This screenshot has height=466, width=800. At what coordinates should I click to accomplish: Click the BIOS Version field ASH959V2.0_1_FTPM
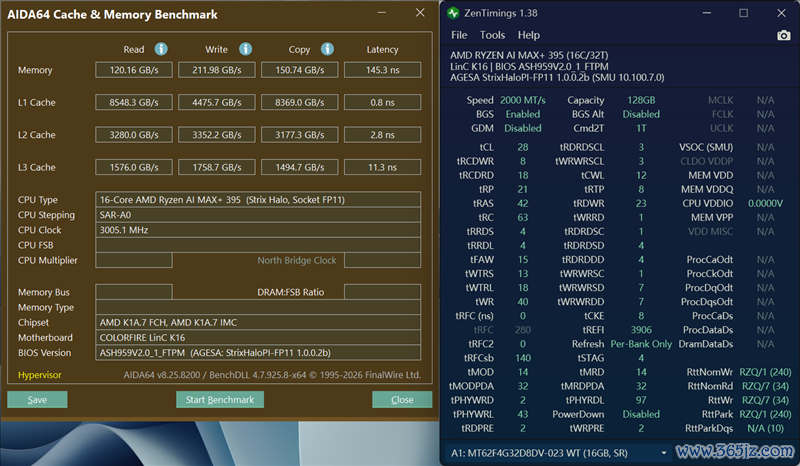click(258, 353)
